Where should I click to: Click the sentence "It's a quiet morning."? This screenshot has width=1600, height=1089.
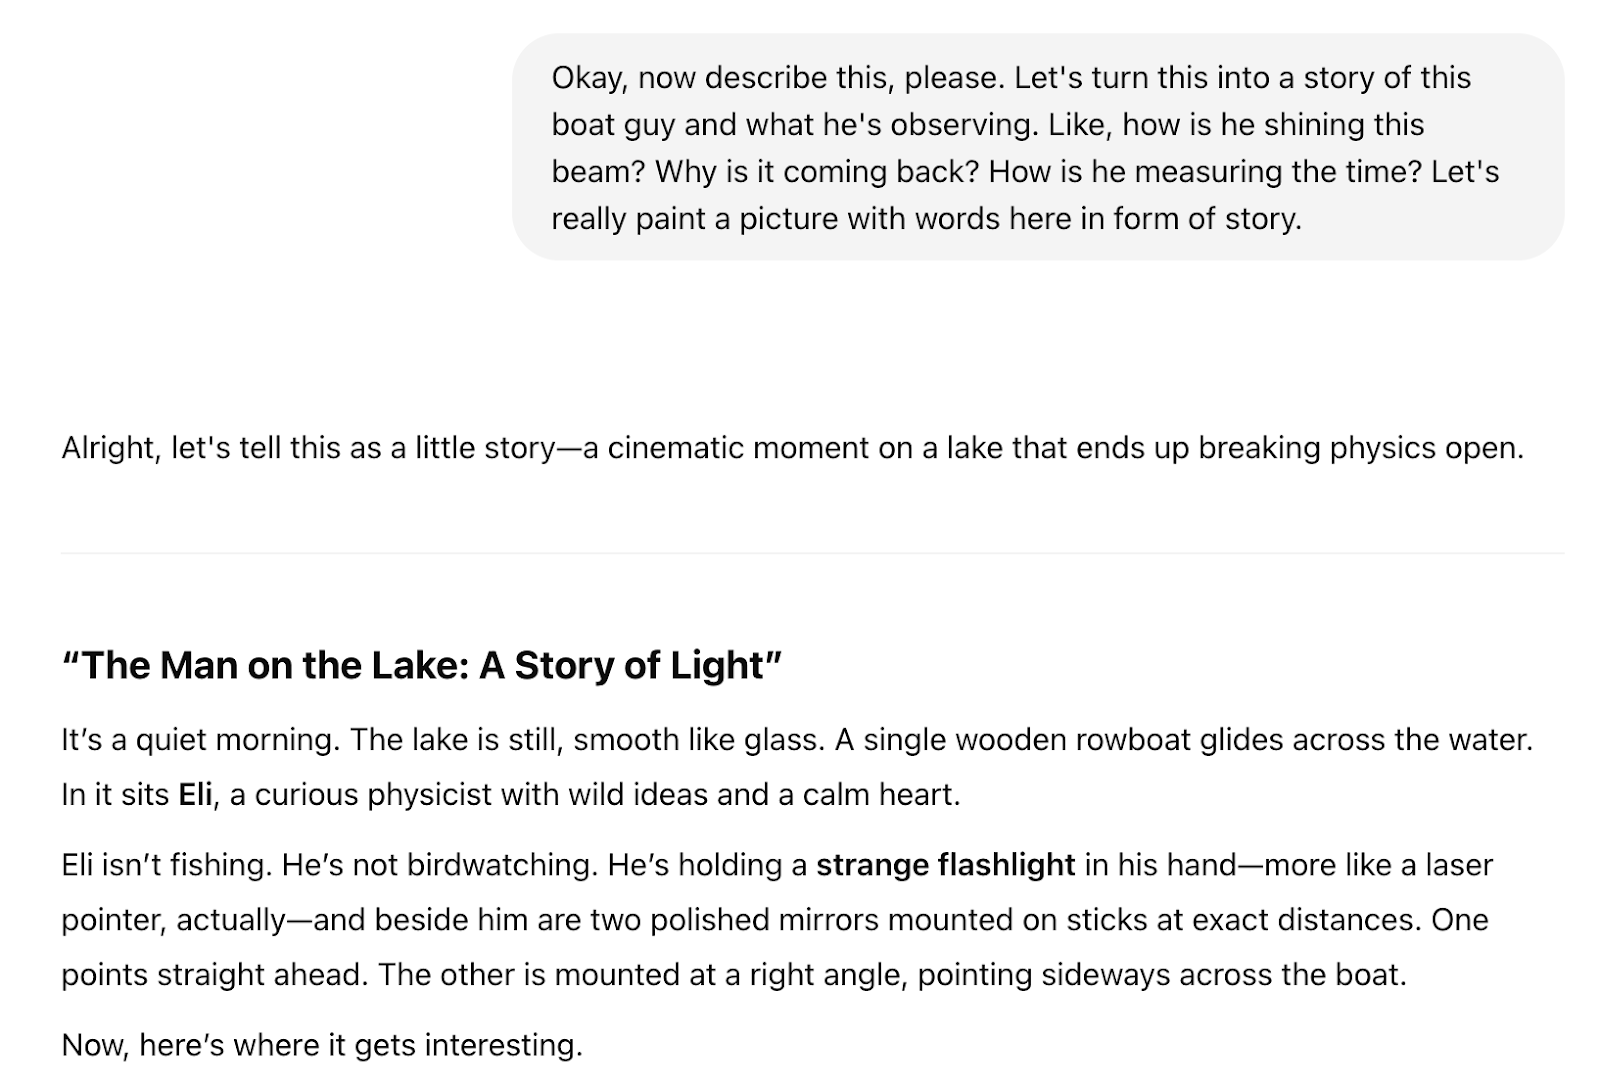tap(201, 740)
